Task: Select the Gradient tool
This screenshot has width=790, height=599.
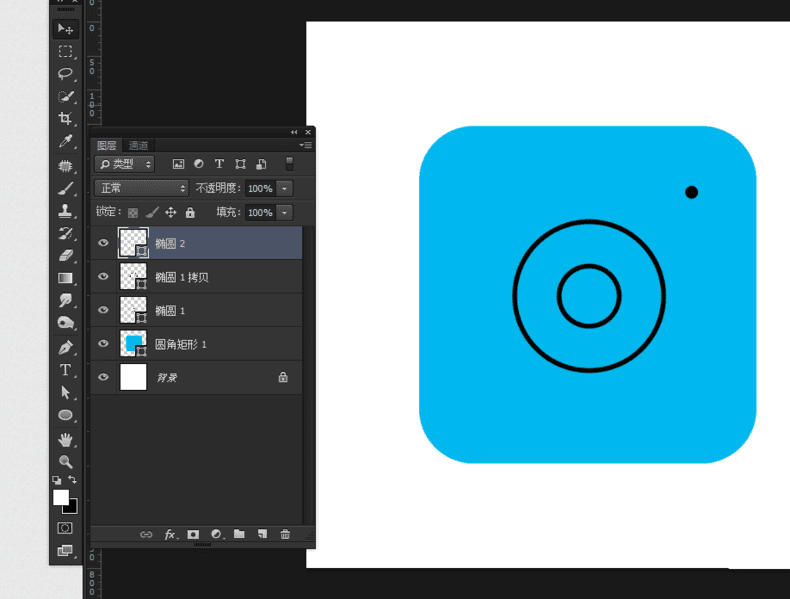Action: coord(65,278)
